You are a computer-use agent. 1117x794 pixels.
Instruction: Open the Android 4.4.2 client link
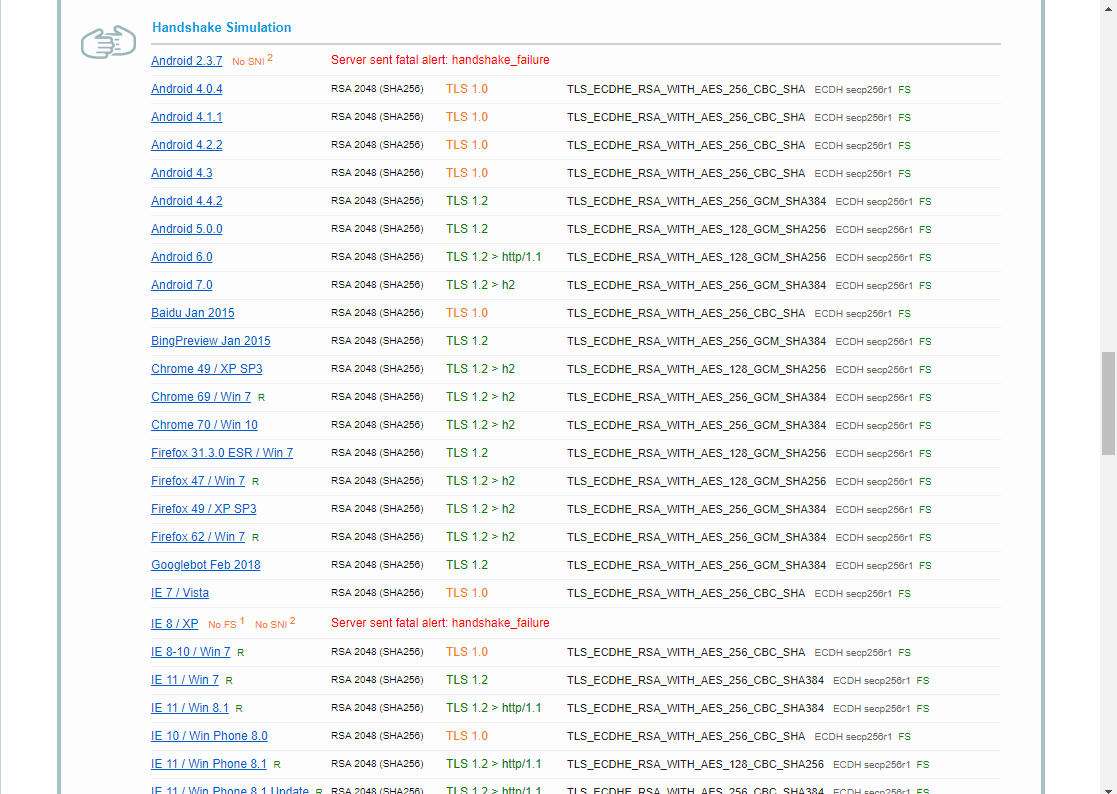[x=187, y=201]
